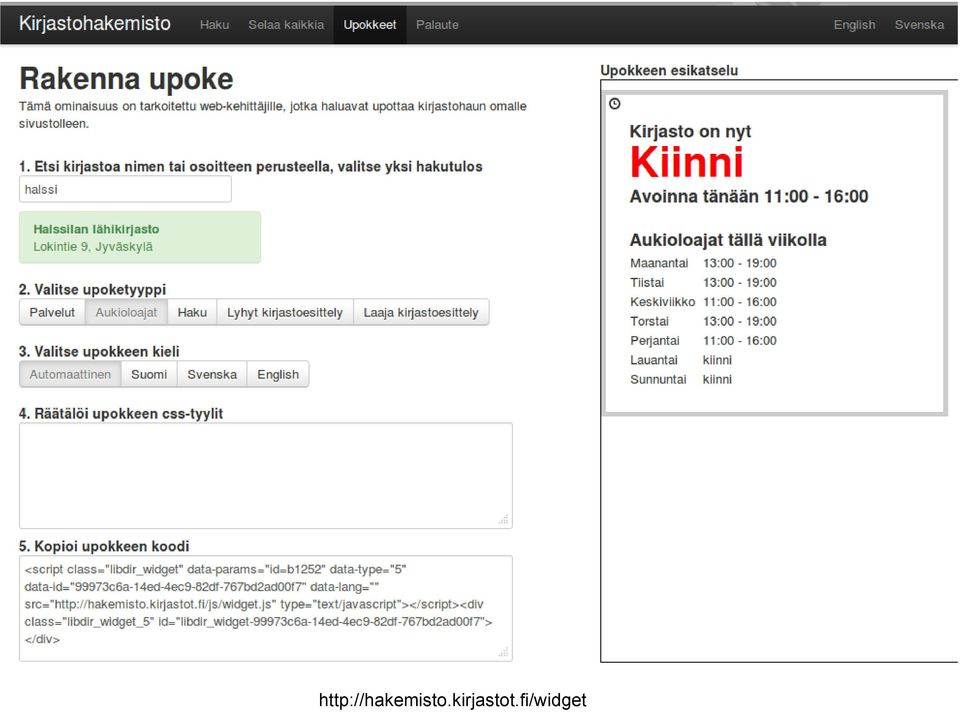960x712 pixels.
Task: Choose the Lyhyt kirjastoesittely embed type
Action: (285, 312)
